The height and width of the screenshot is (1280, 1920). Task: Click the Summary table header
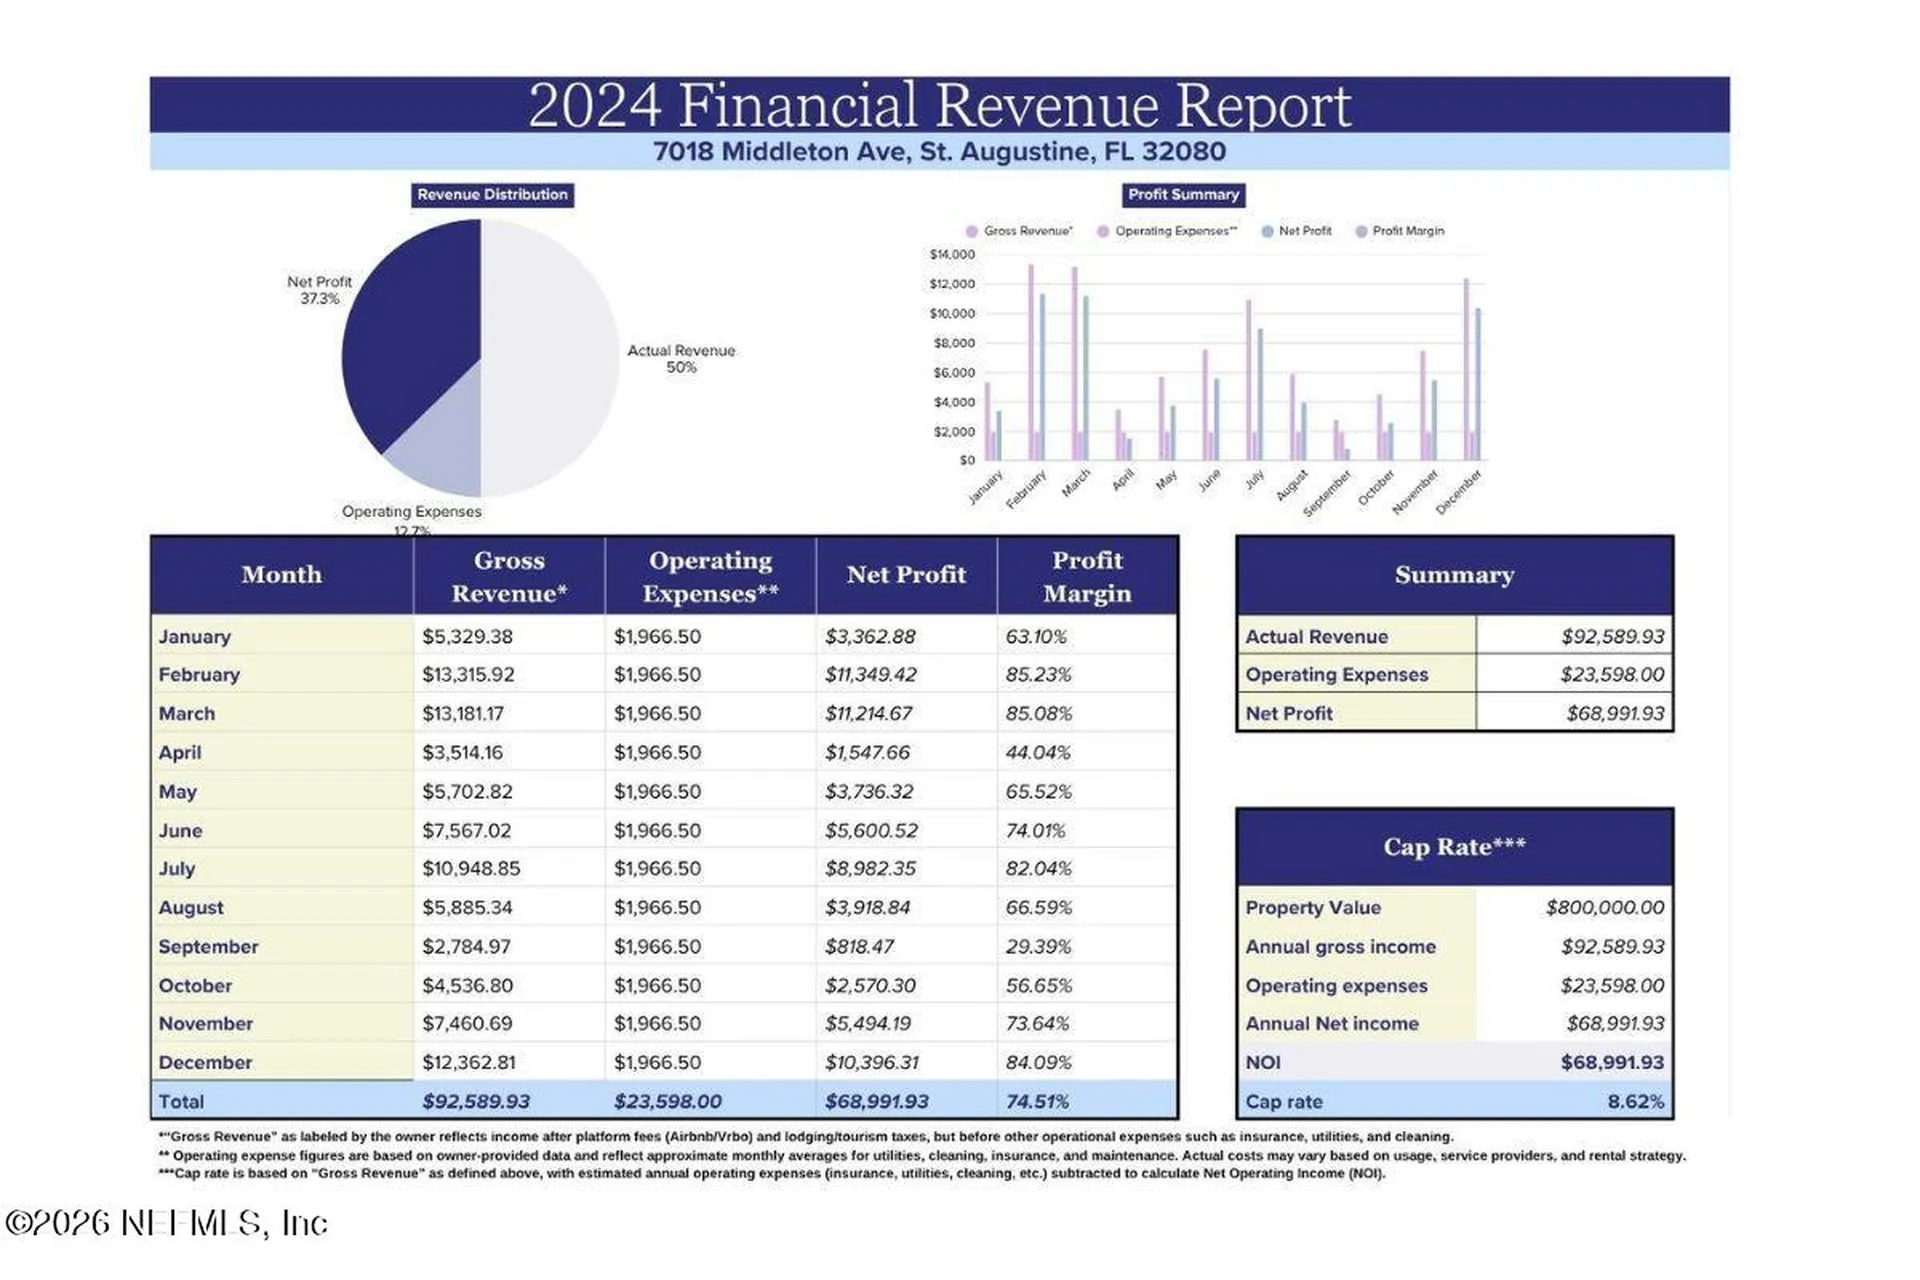pos(1454,575)
